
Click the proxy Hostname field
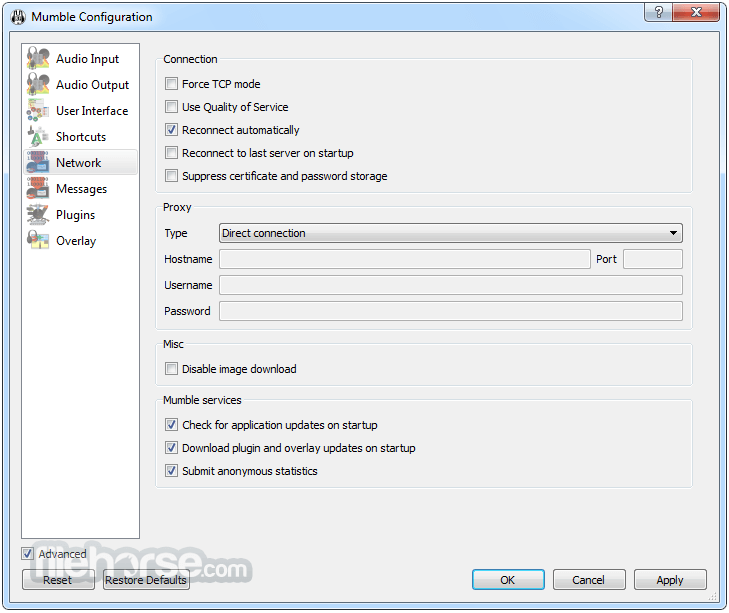(x=404, y=259)
